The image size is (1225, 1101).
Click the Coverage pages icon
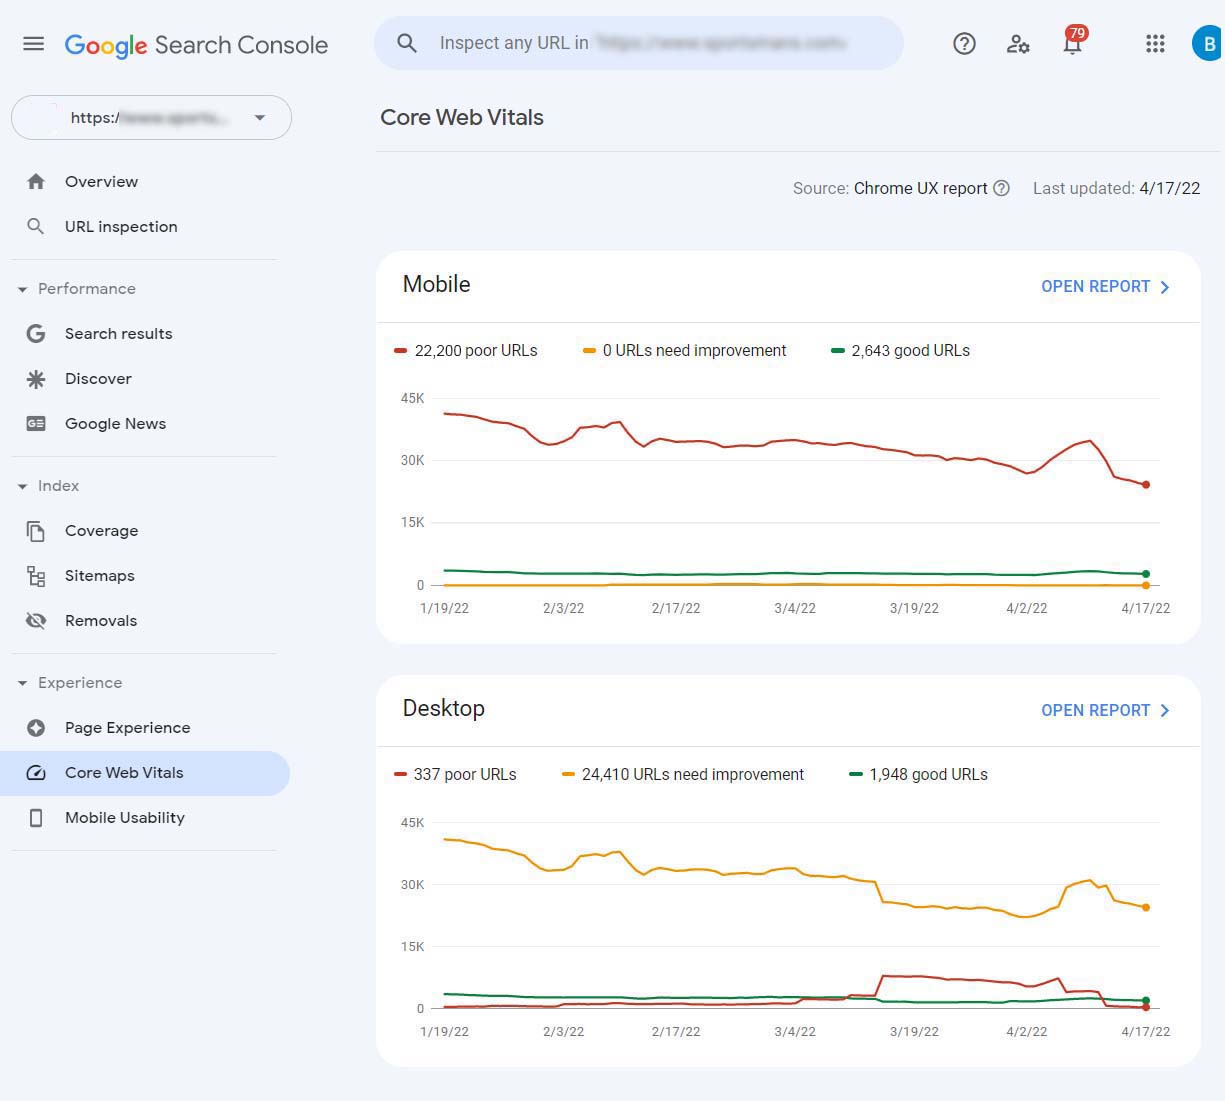pyautogui.click(x=36, y=531)
